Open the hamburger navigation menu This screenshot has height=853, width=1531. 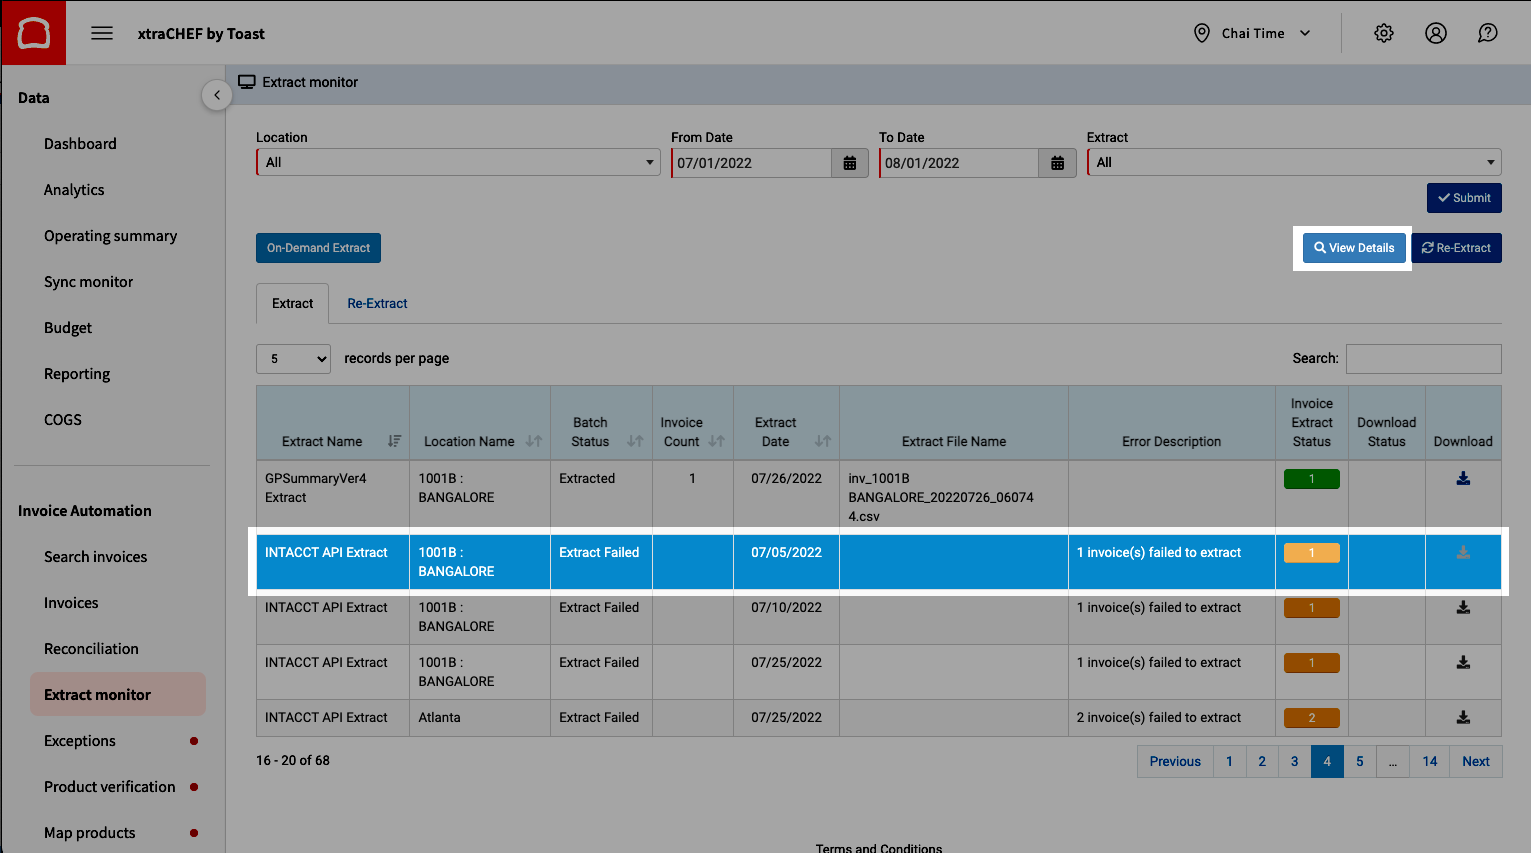tap(102, 33)
